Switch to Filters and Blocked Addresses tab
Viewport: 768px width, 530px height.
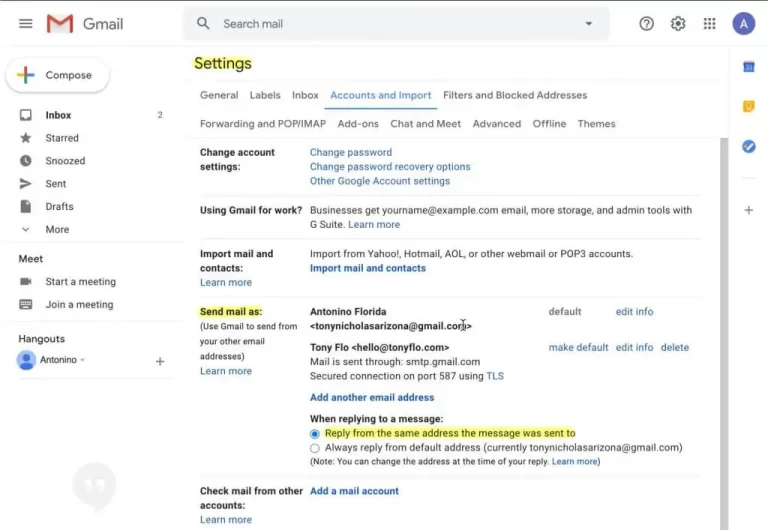pos(514,95)
